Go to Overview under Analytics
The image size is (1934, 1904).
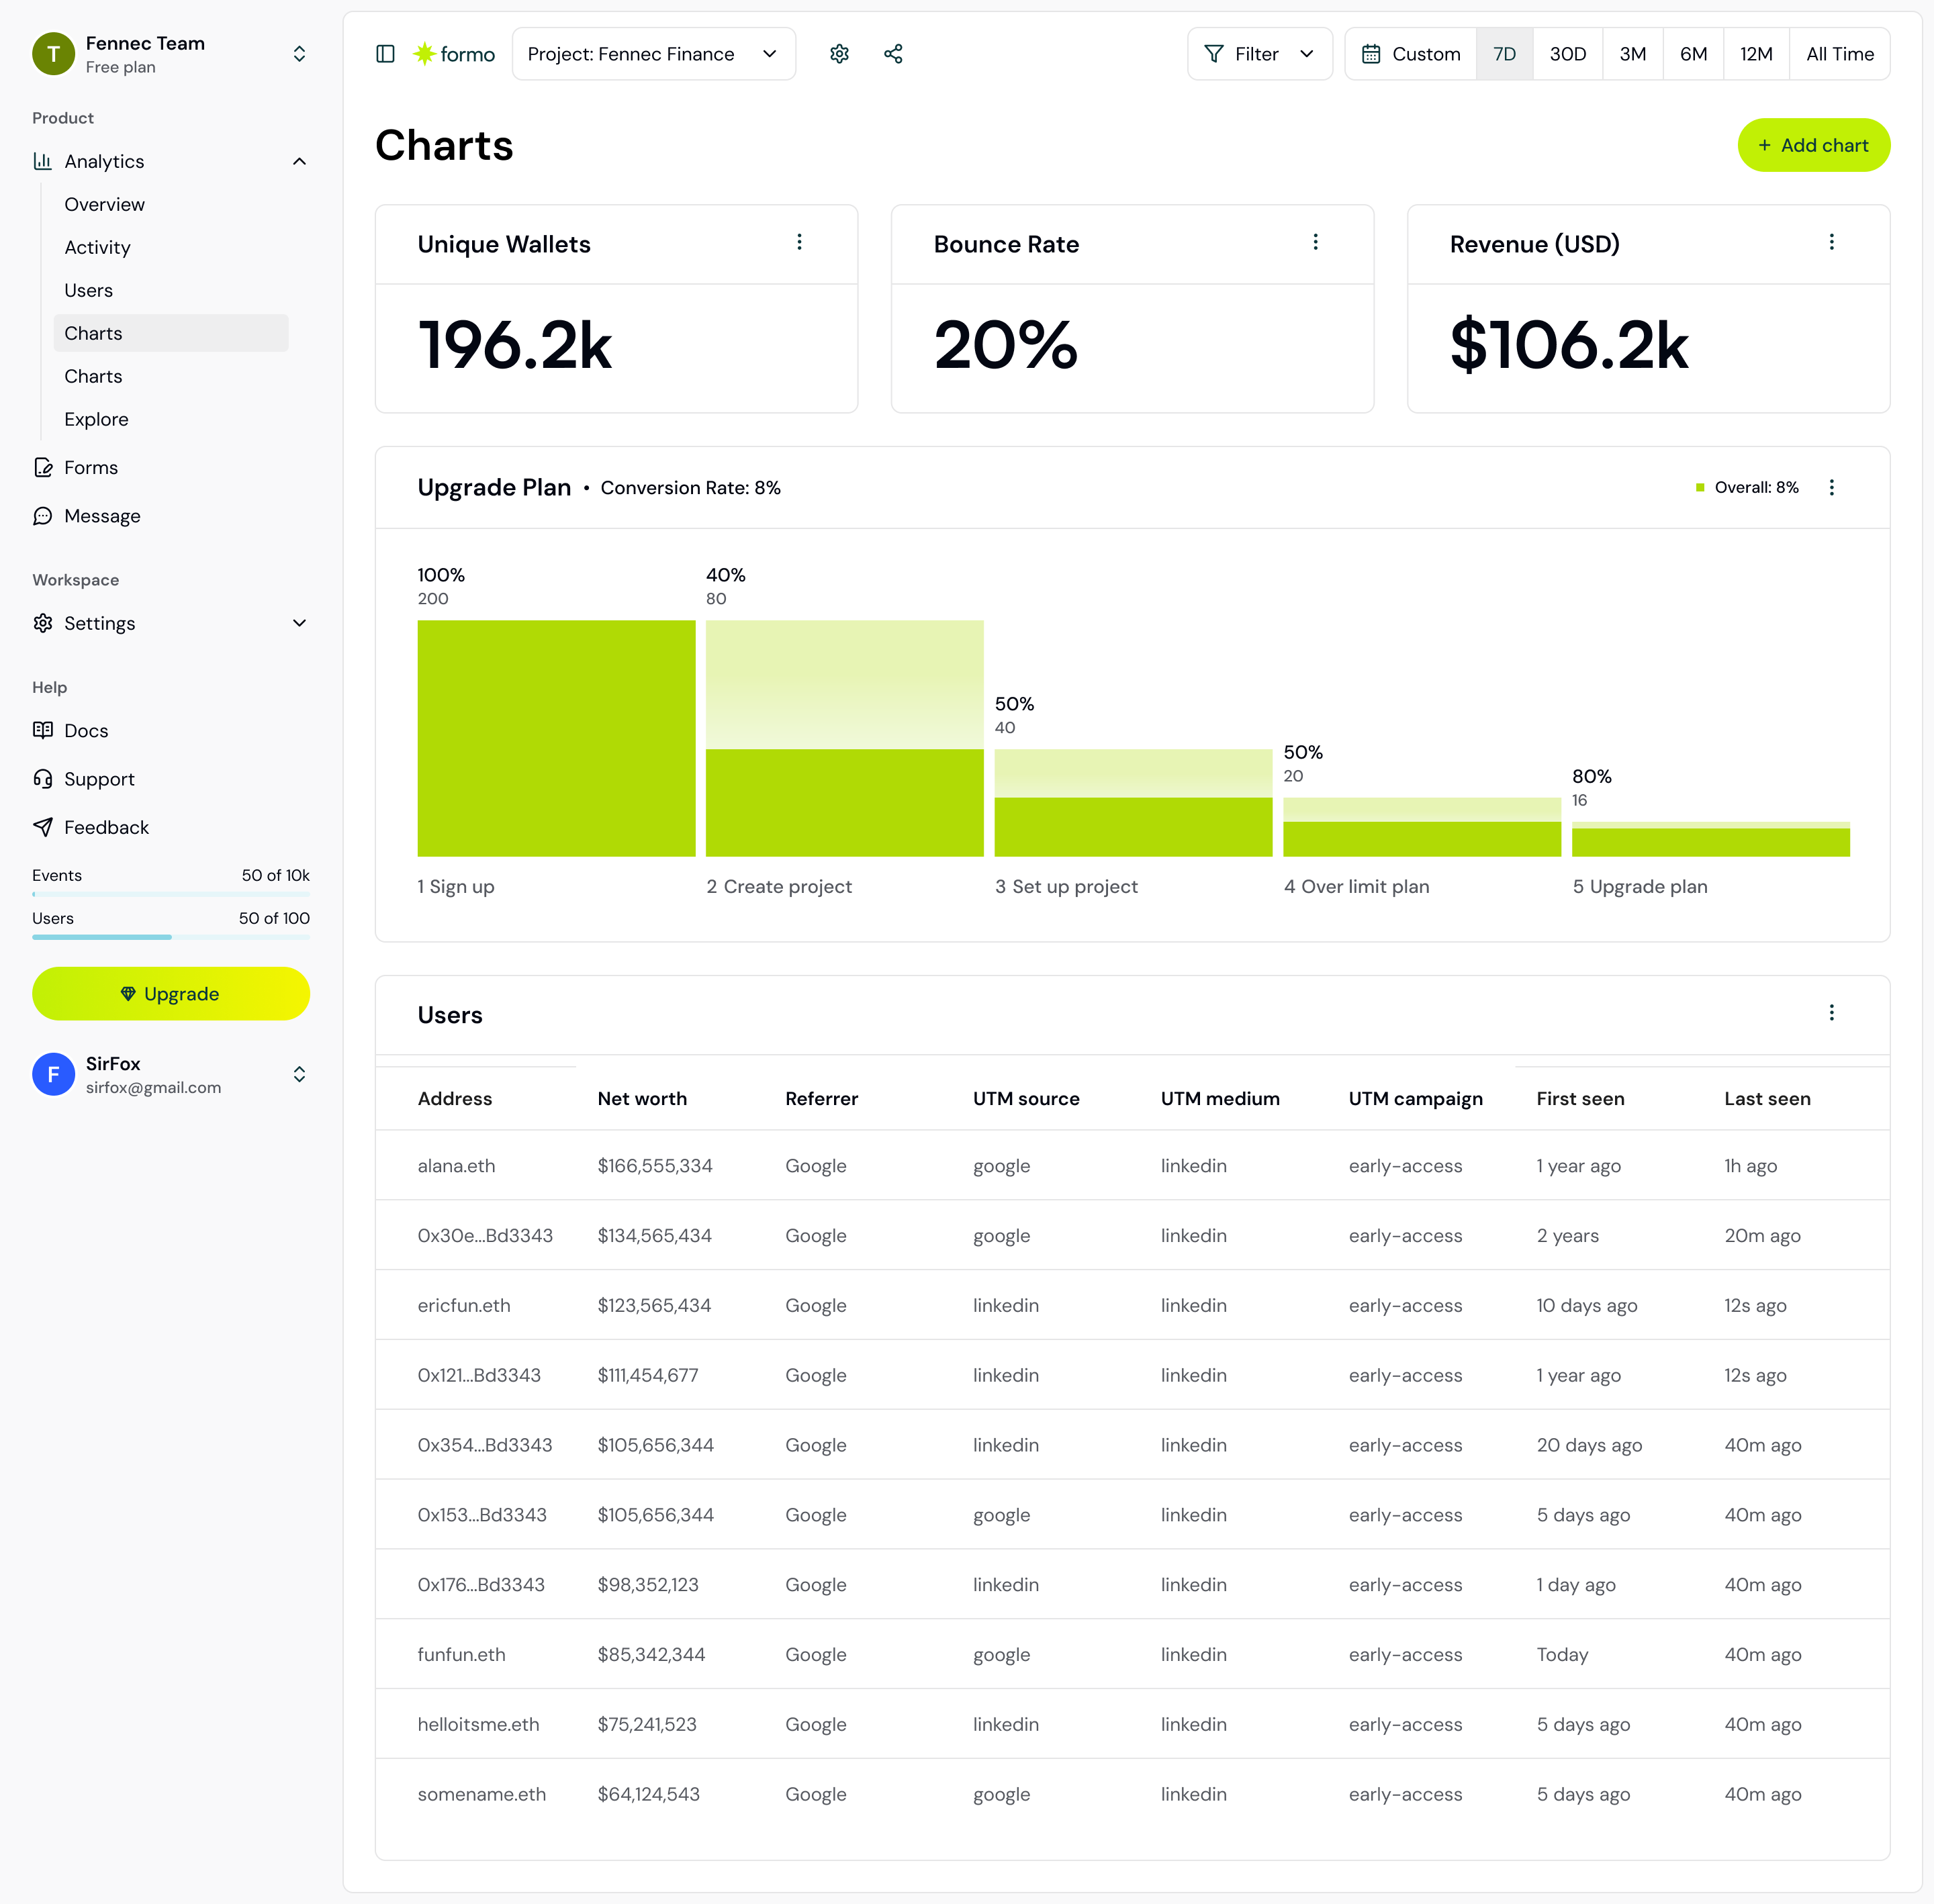104,204
